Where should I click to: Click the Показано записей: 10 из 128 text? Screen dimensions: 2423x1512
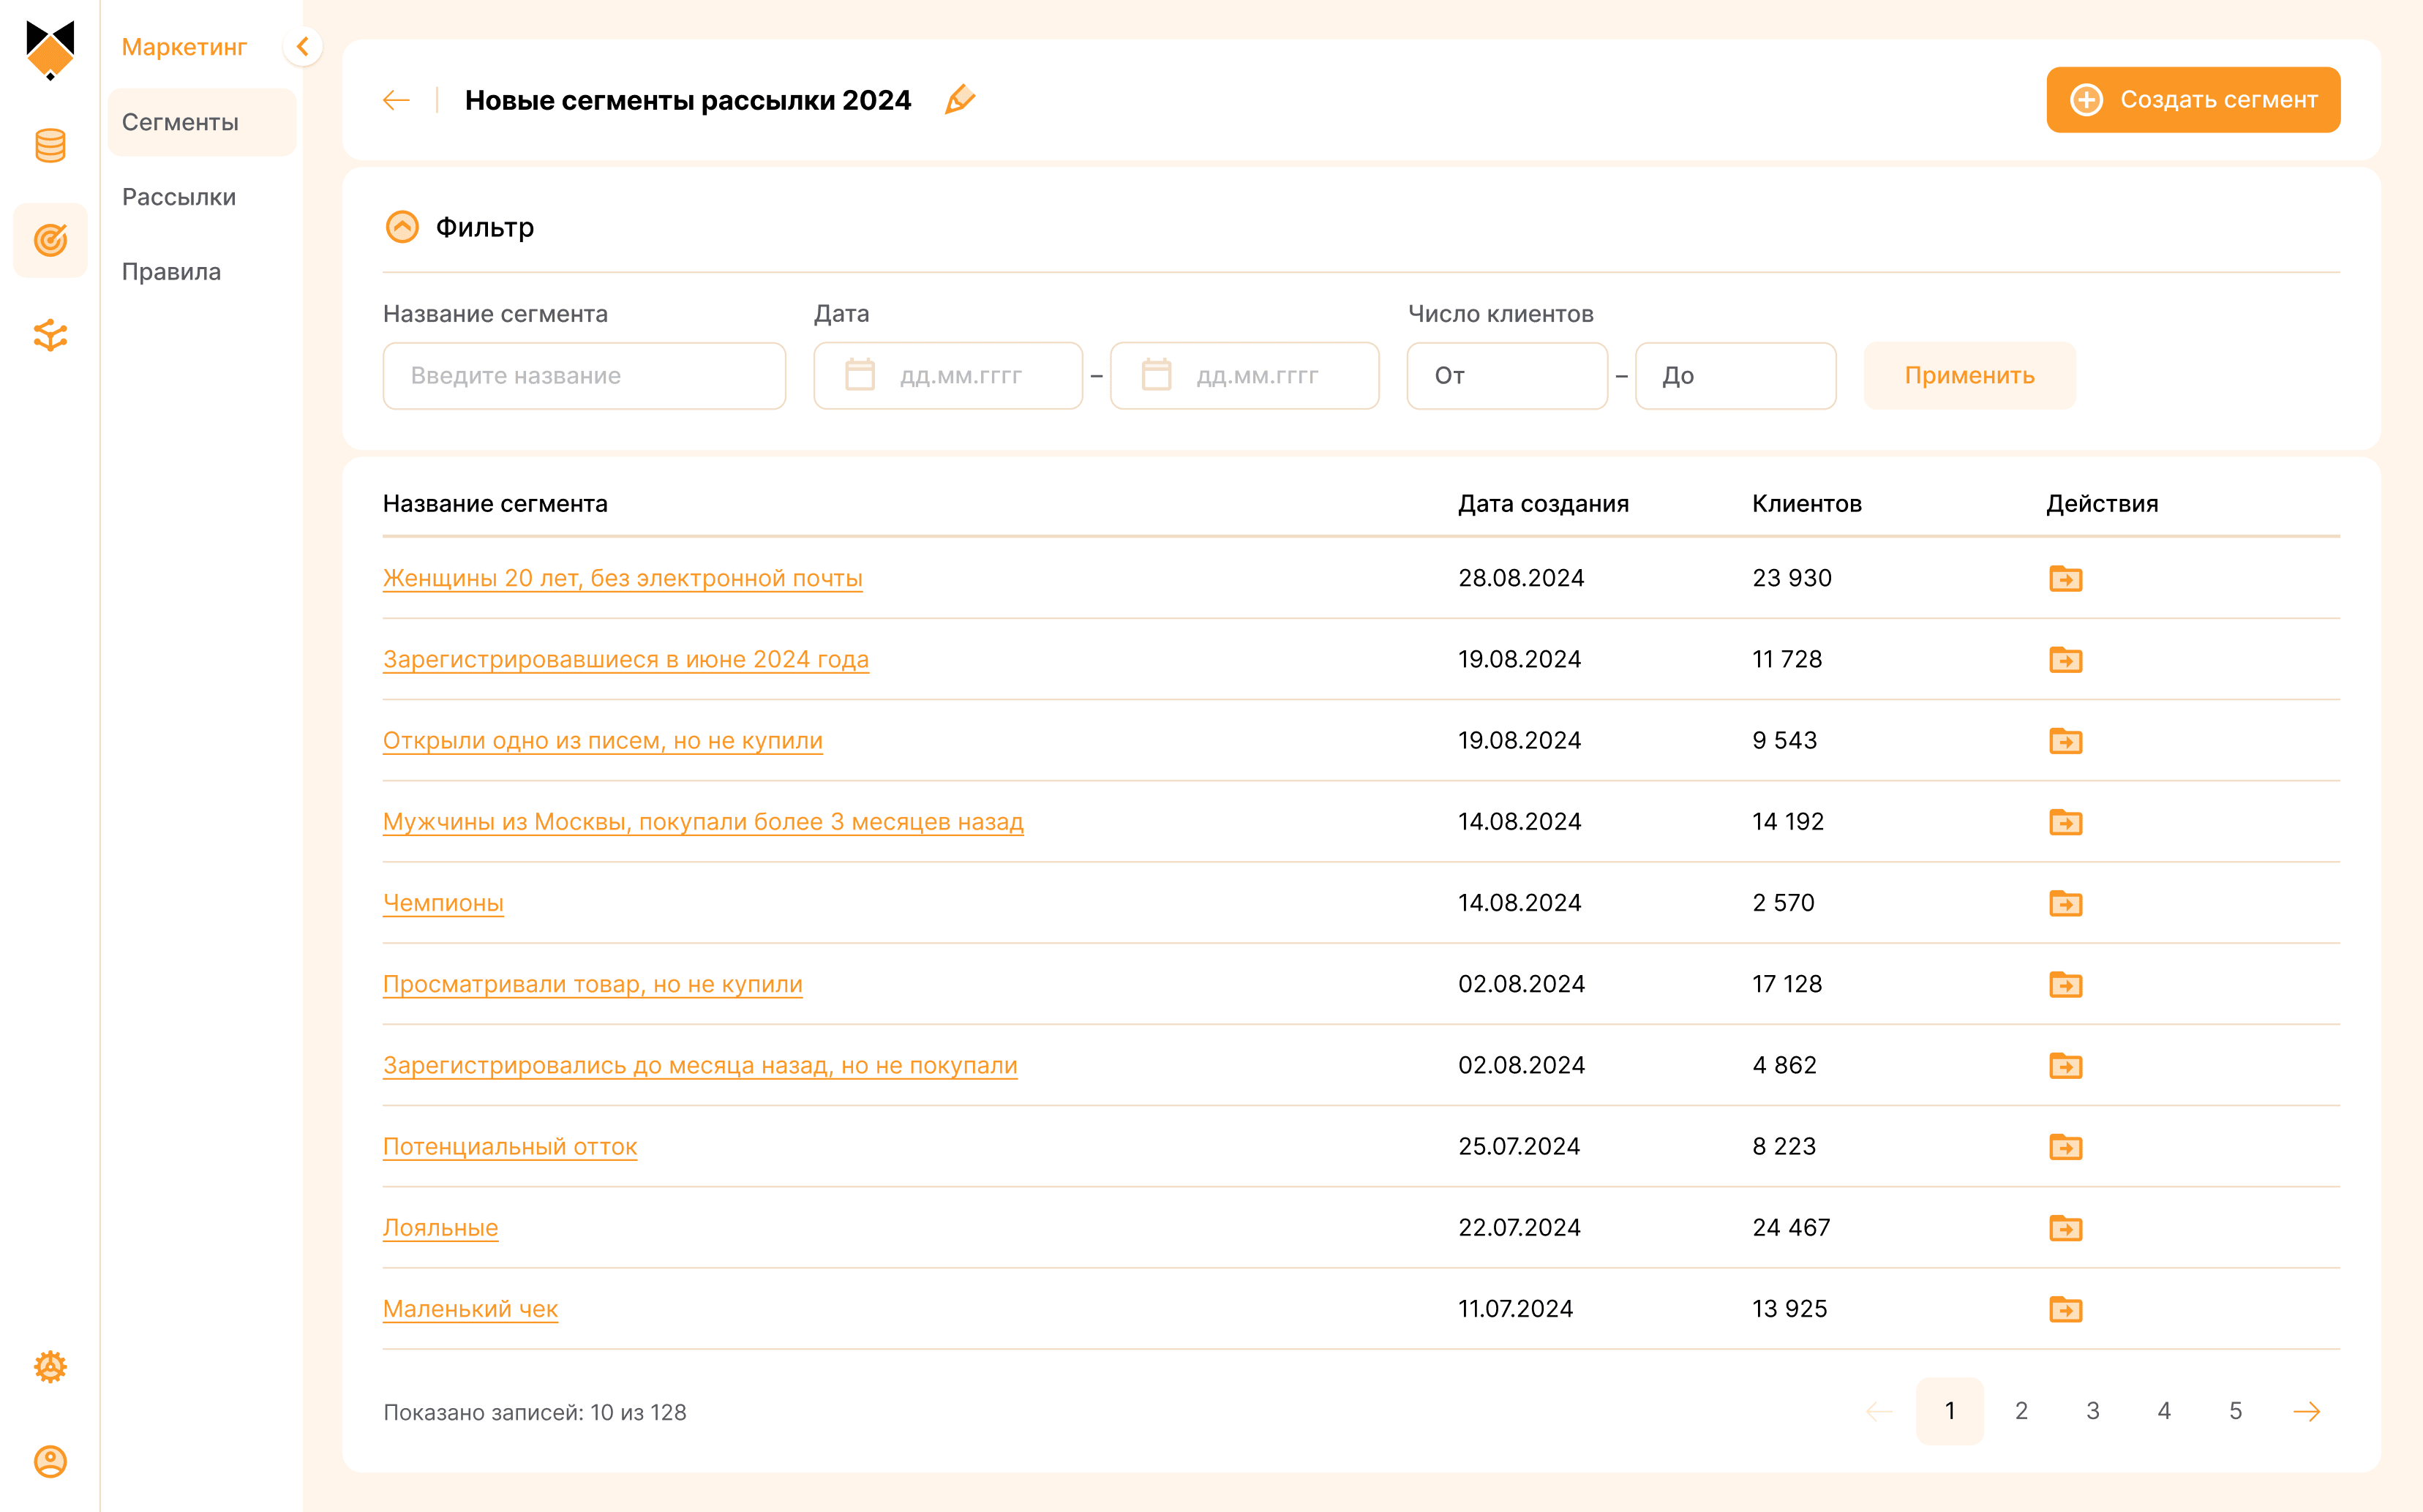pyautogui.click(x=535, y=1412)
